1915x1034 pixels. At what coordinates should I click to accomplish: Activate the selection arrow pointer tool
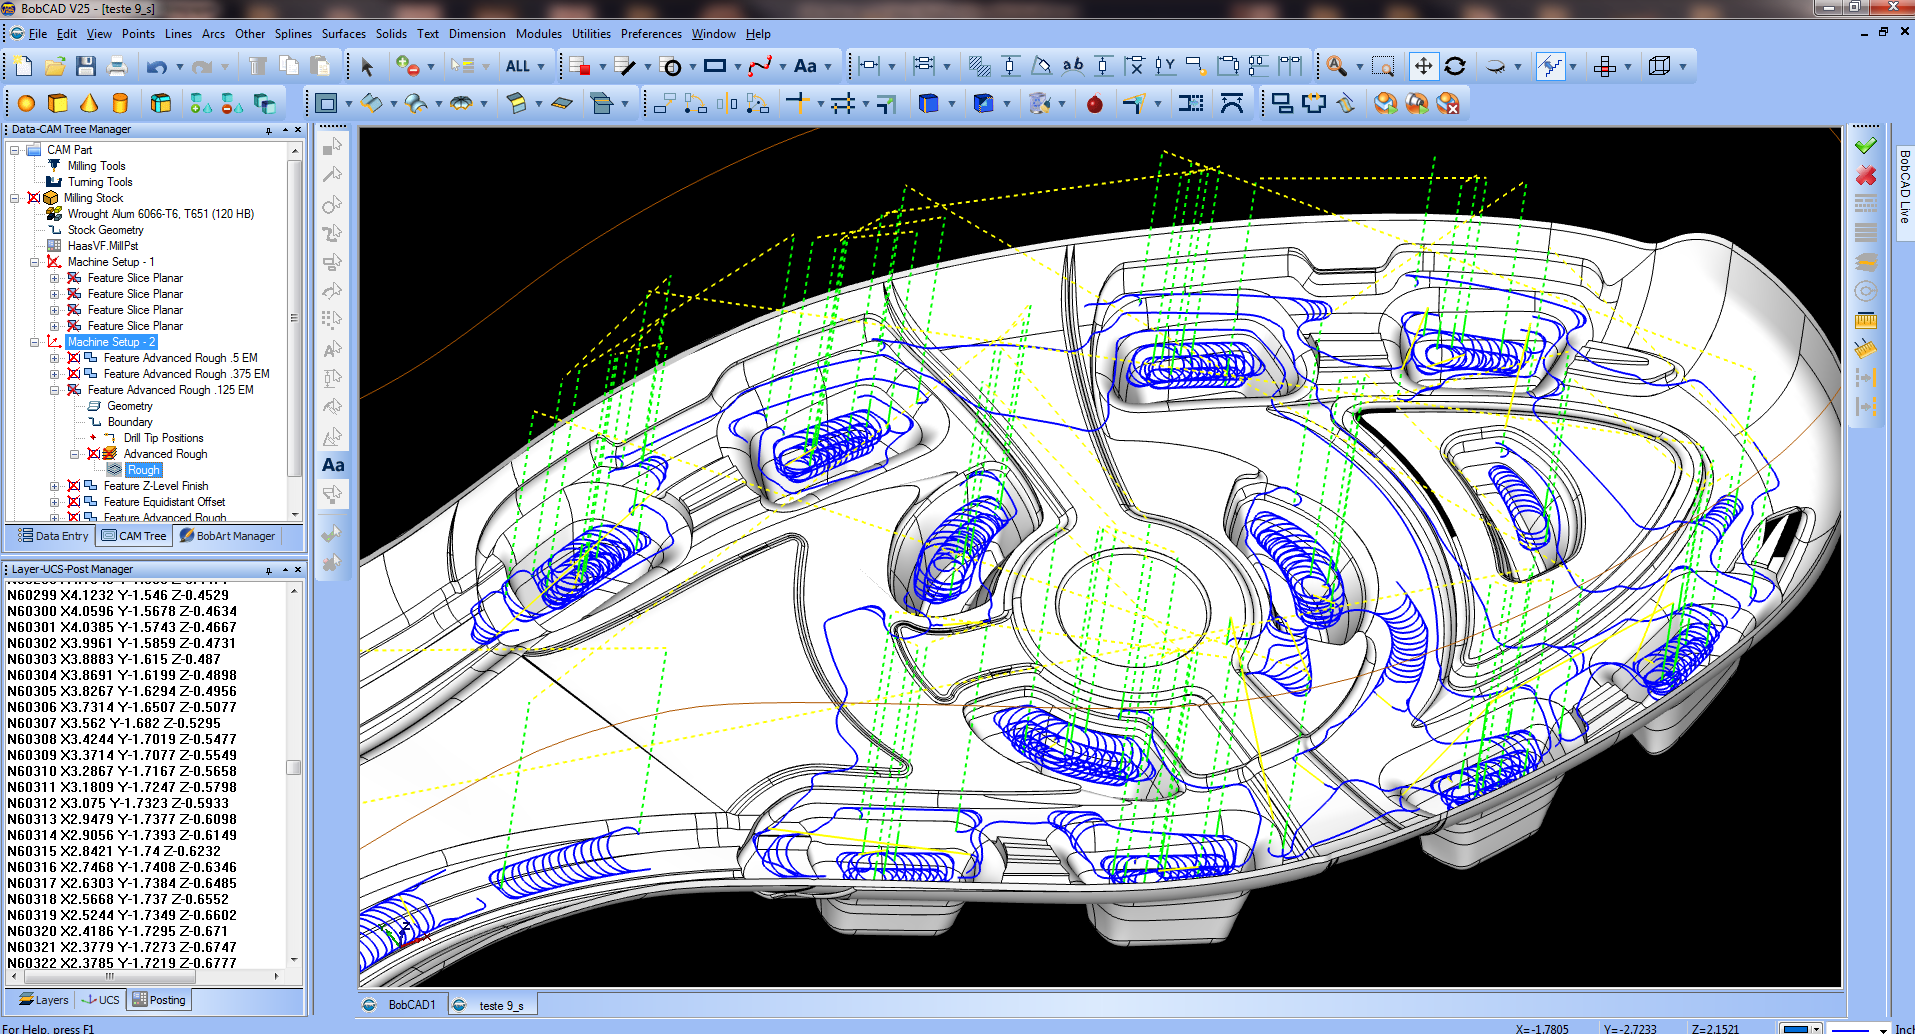coord(366,67)
